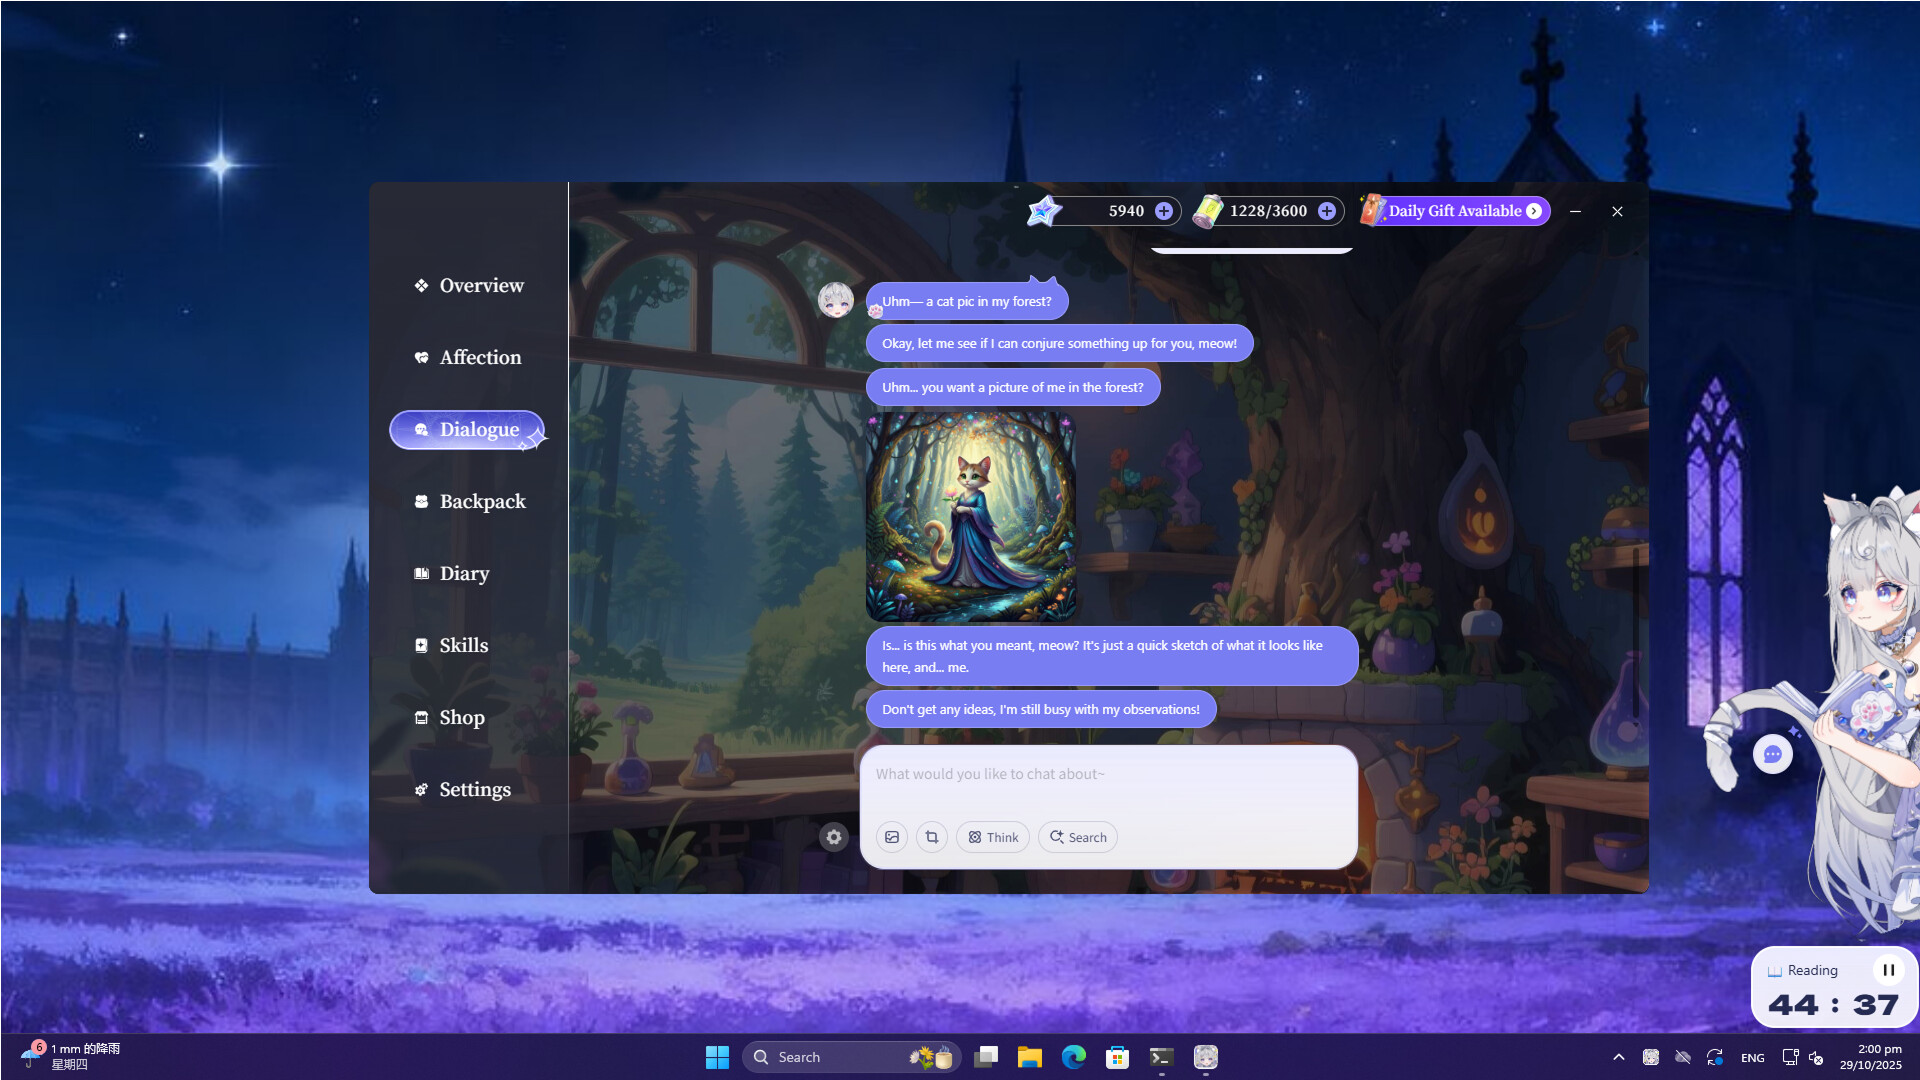Screen dimensions: 1920x1080
Task: Open the floating chat bubble near the character
Action: 1772,754
